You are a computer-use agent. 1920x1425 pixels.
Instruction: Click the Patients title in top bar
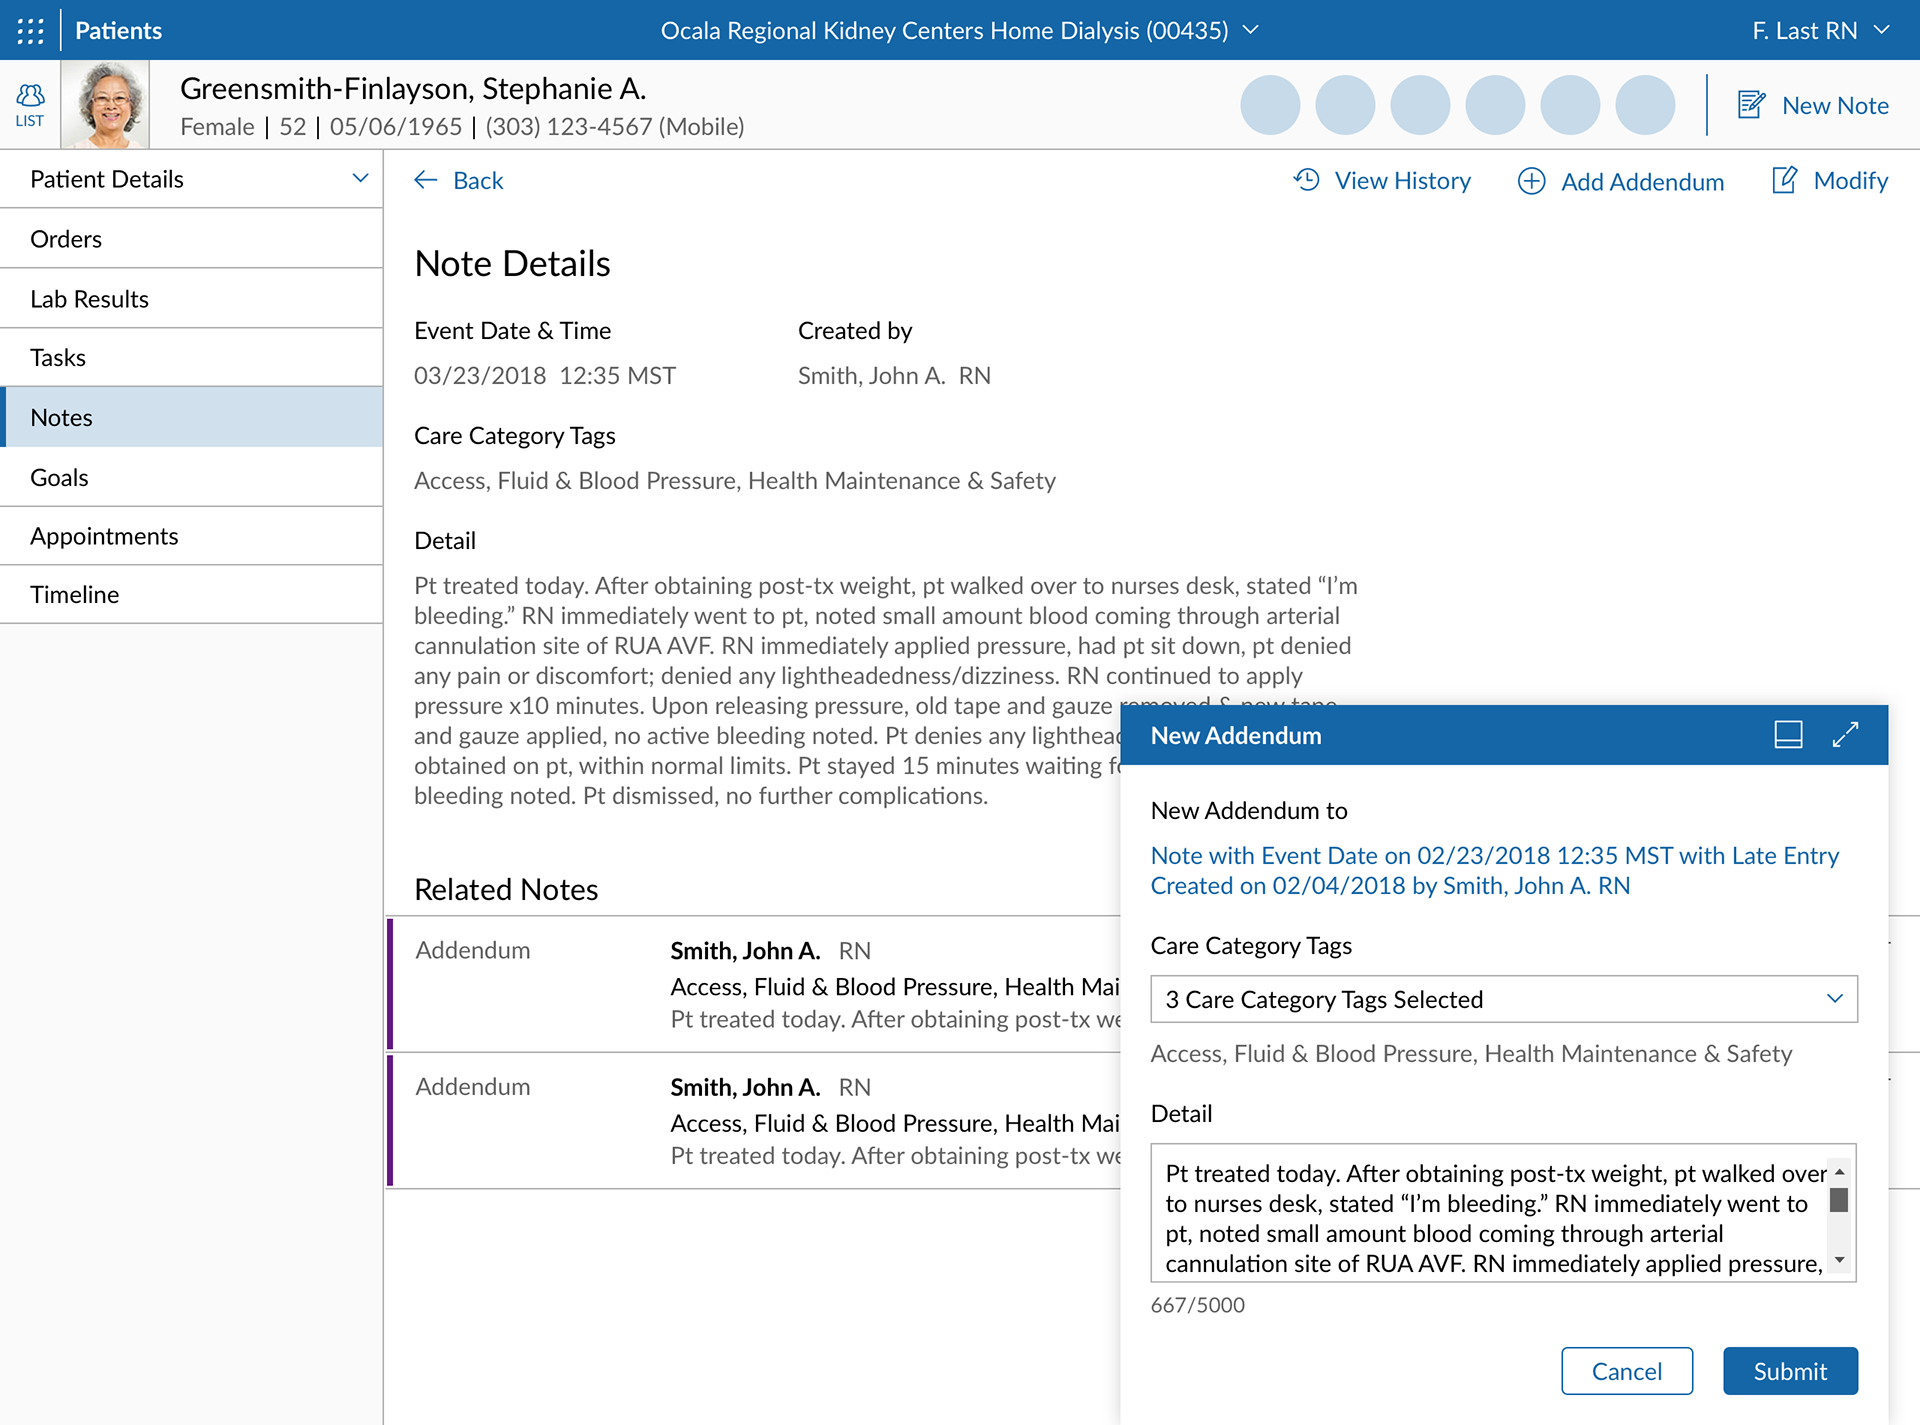click(118, 30)
